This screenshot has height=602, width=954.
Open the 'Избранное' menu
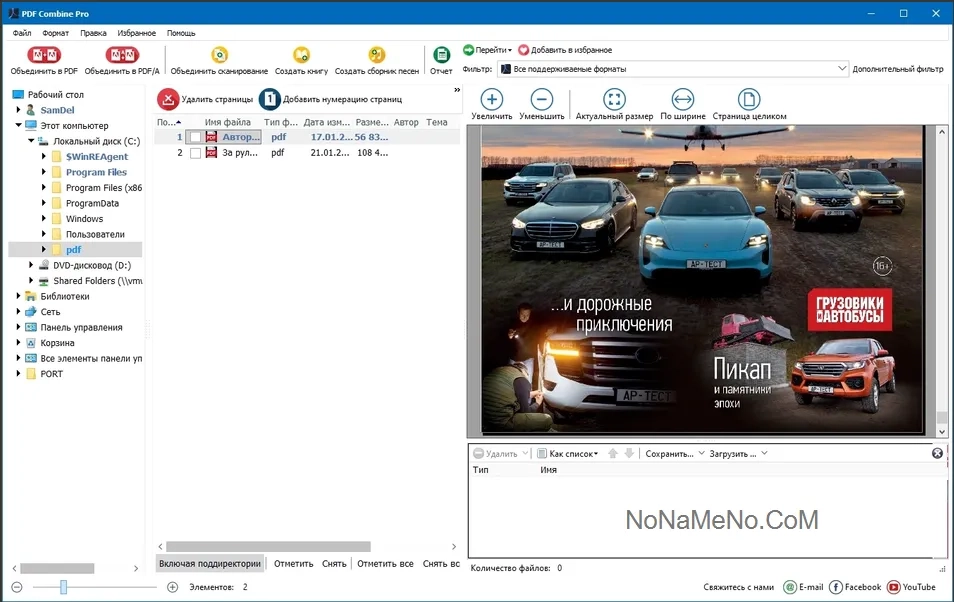click(x=136, y=33)
